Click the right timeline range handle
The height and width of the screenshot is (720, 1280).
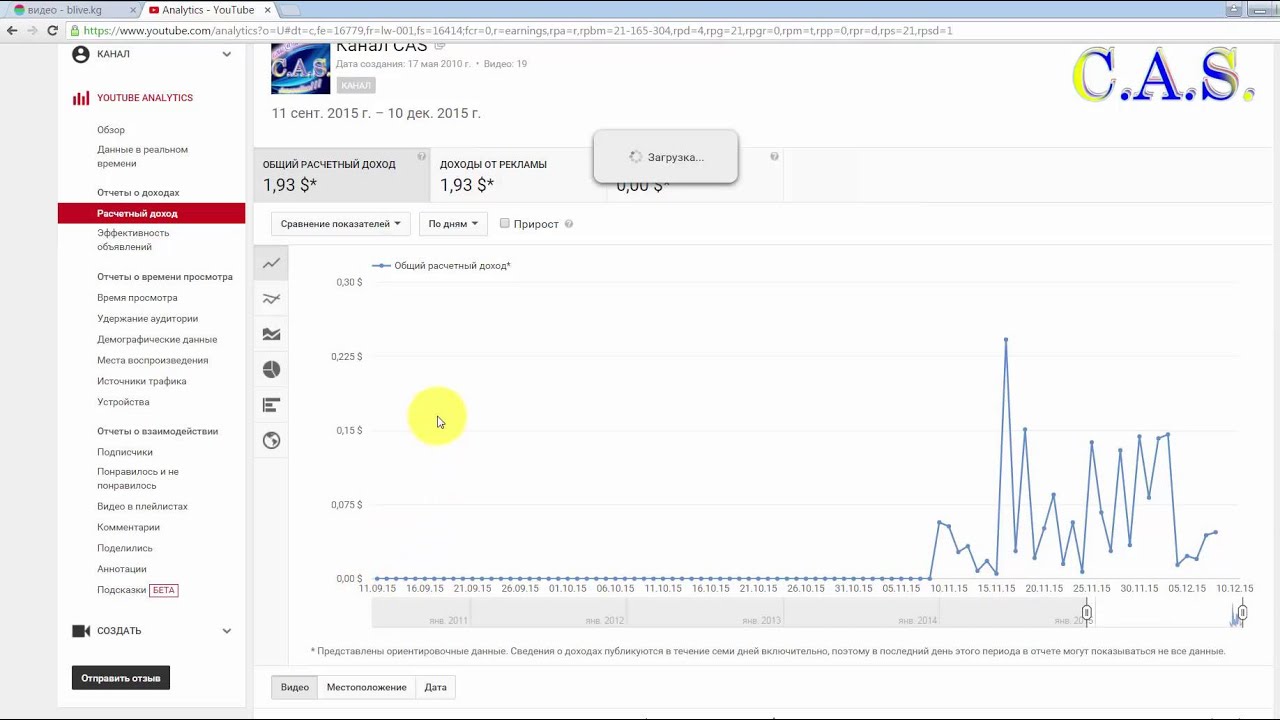pyautogui.click(x=1242, y=612)
